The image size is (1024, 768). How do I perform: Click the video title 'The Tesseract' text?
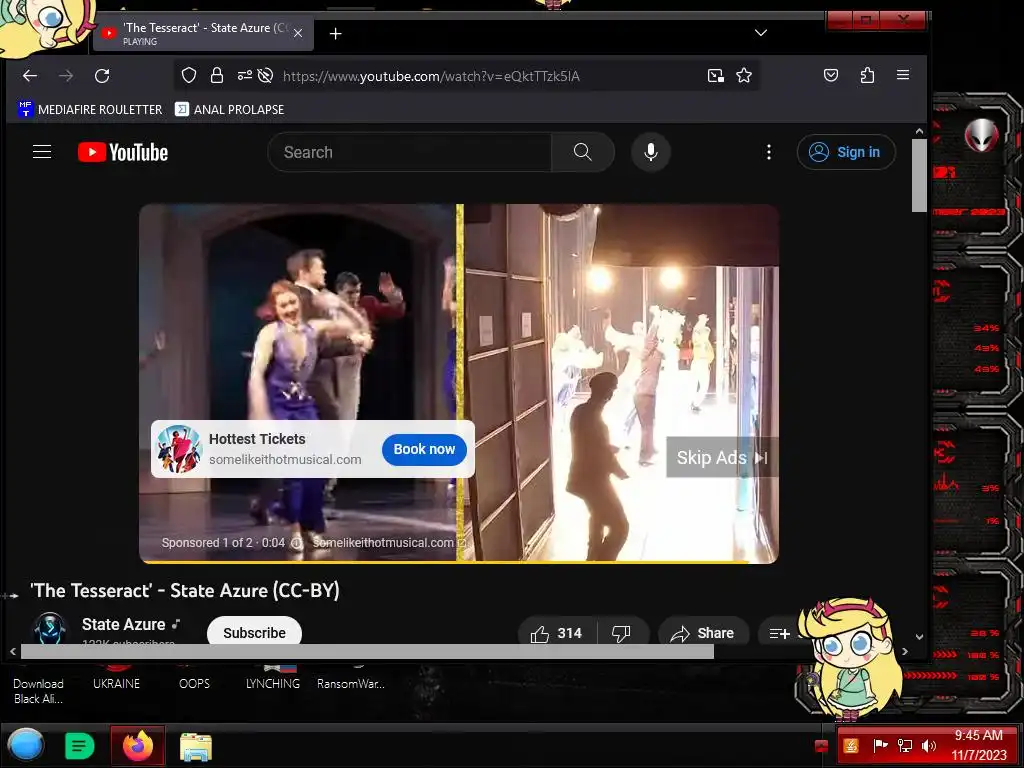point(185,590)
